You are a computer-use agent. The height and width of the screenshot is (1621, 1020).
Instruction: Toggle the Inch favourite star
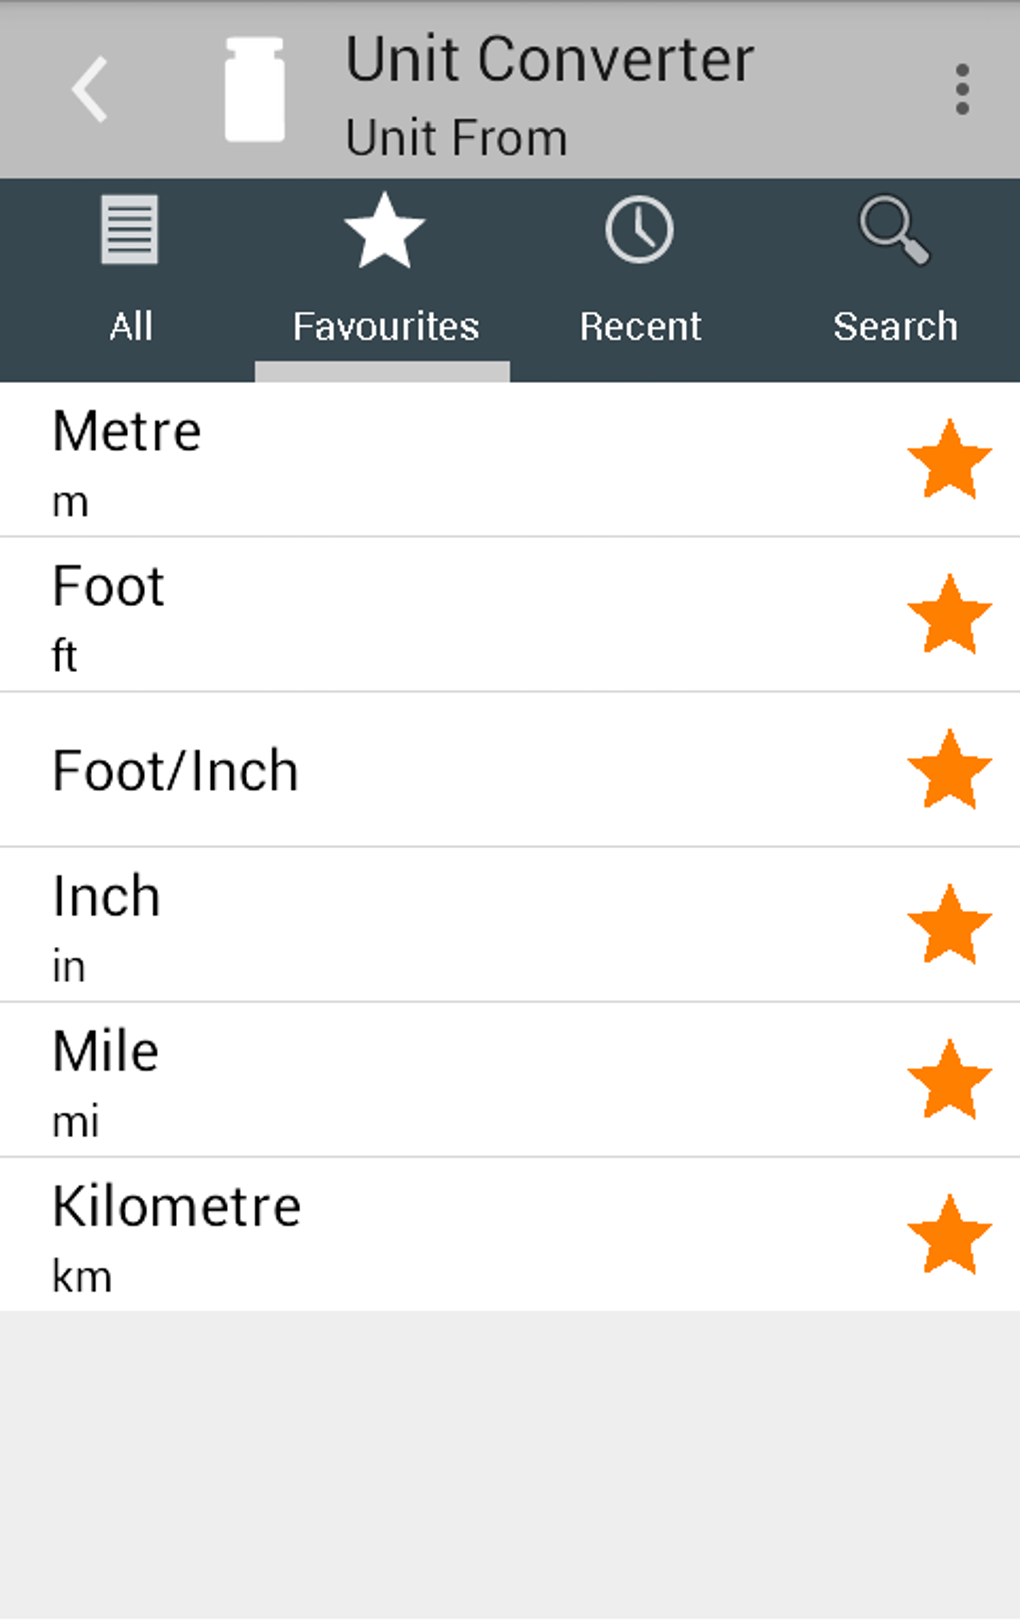coord(949,924)
